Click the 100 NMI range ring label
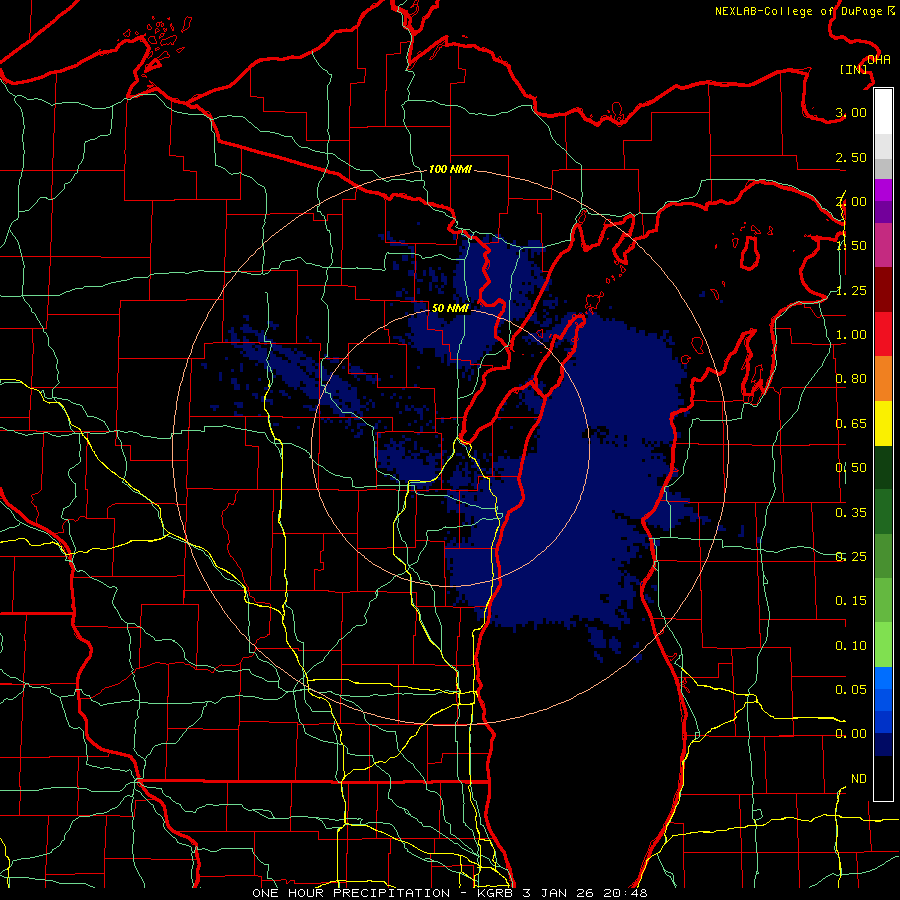This screenshot has height=900, width=900. (x=450, y=169)
